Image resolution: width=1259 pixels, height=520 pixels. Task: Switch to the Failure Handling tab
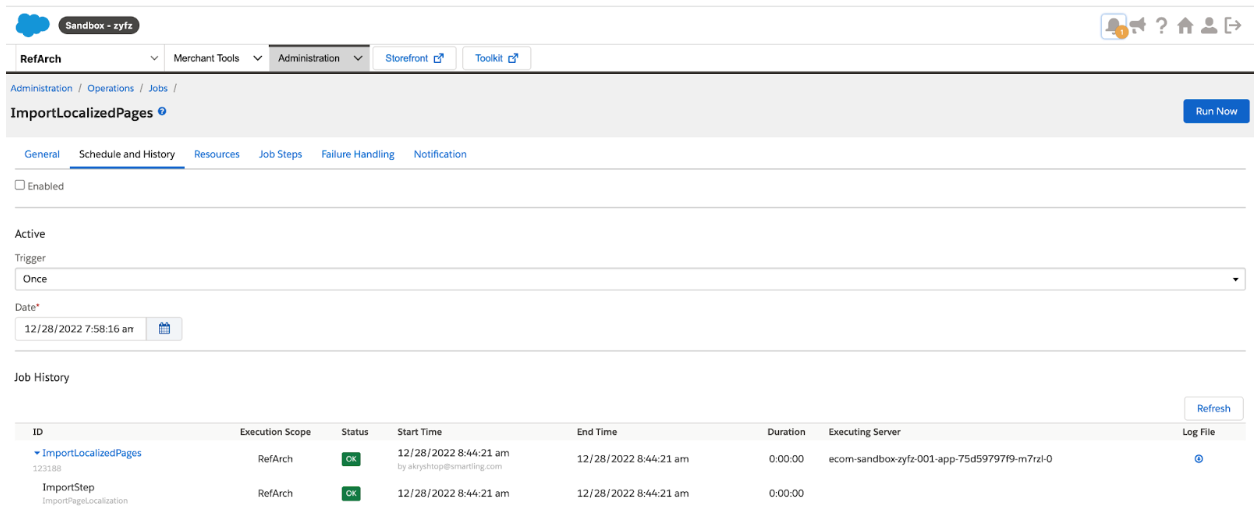click(x=357, y=154)
